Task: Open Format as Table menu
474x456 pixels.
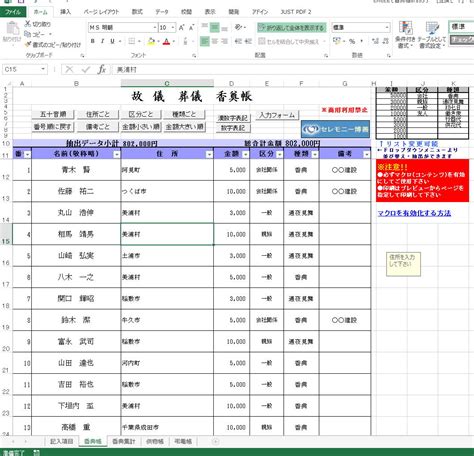Action: pyautogui.click(x=432, y=35)
